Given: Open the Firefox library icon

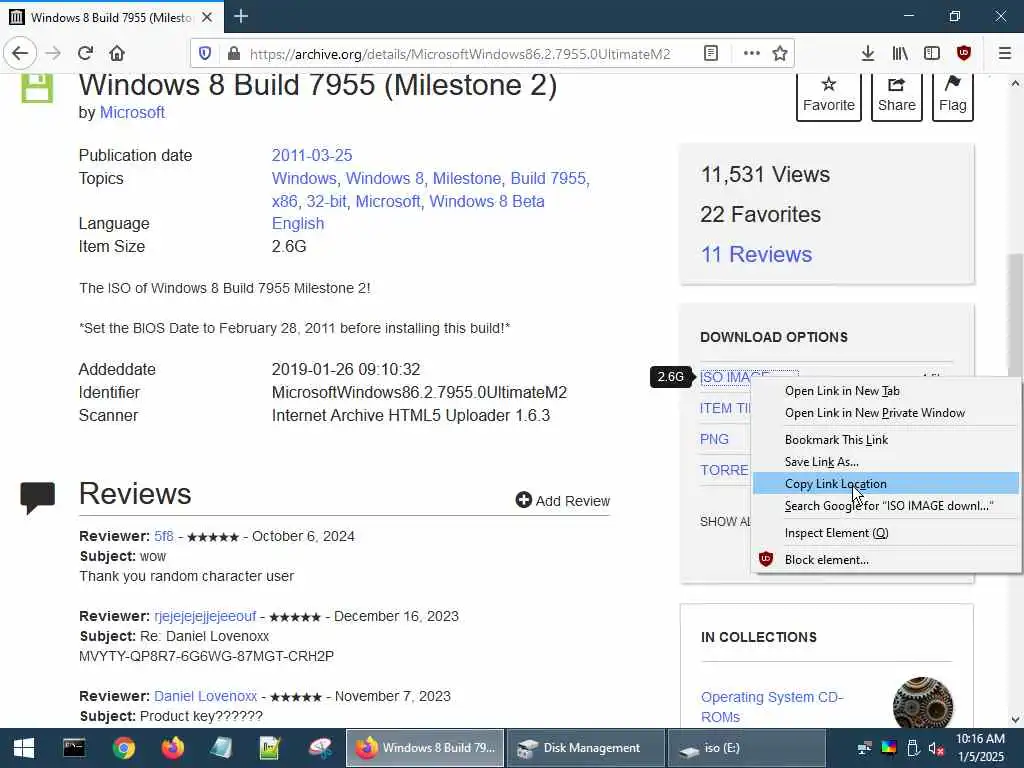Looking at the screenshot, I should (x=900, y=53).
